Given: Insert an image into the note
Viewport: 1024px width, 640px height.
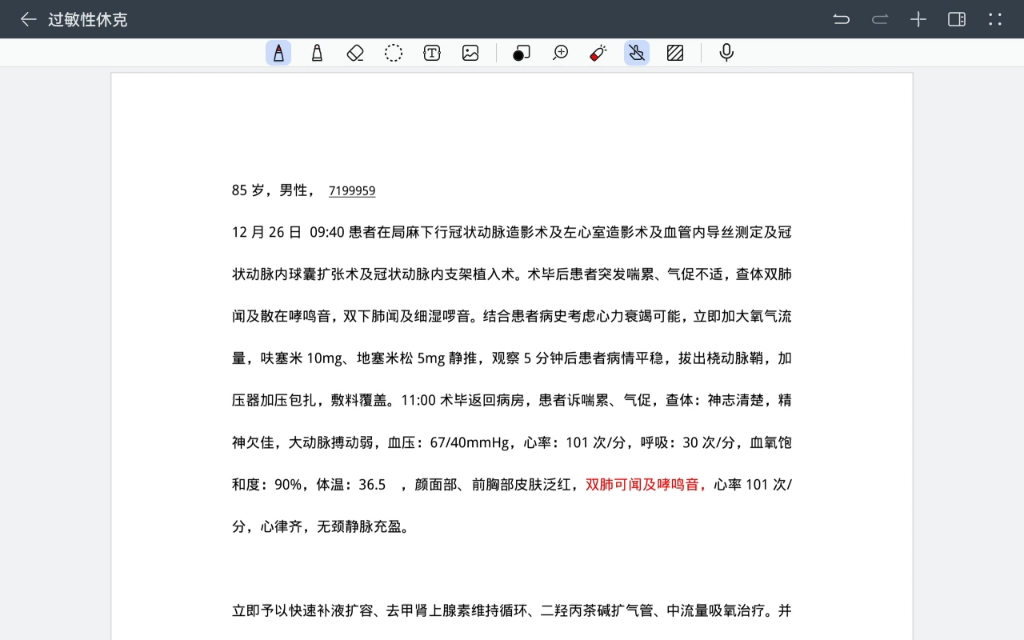Looking at the screenshot, I should pyautogui.click(x=469, y=52).
